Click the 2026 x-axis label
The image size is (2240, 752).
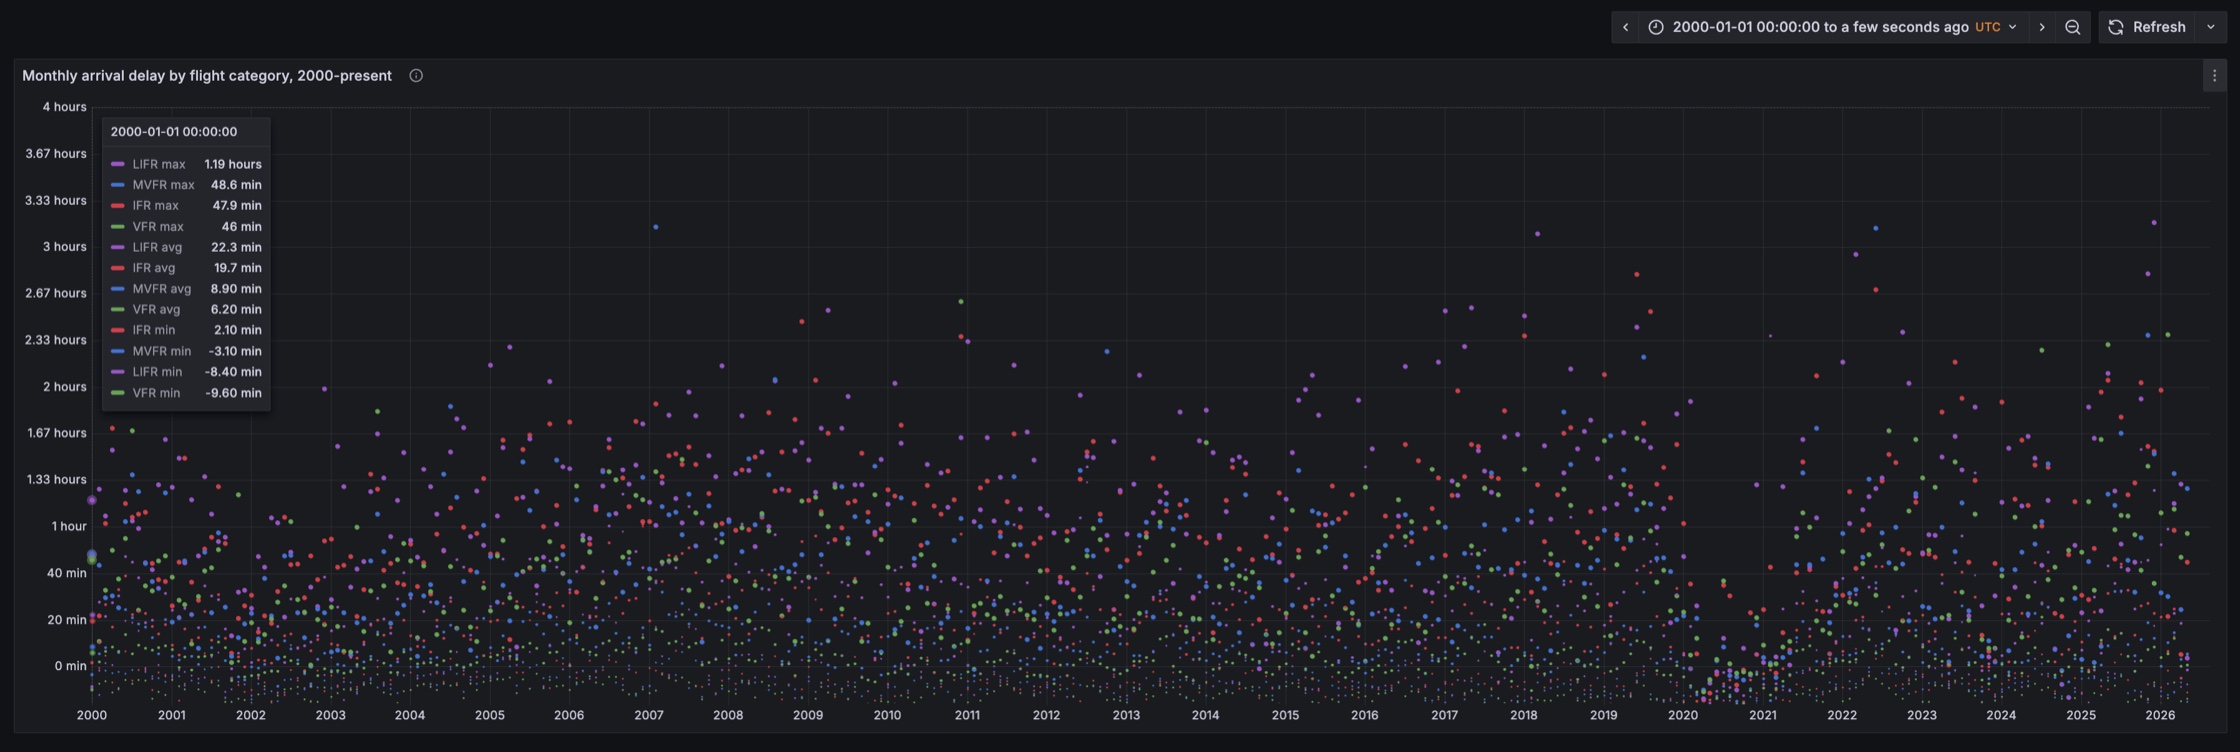tap(2160, 715)
